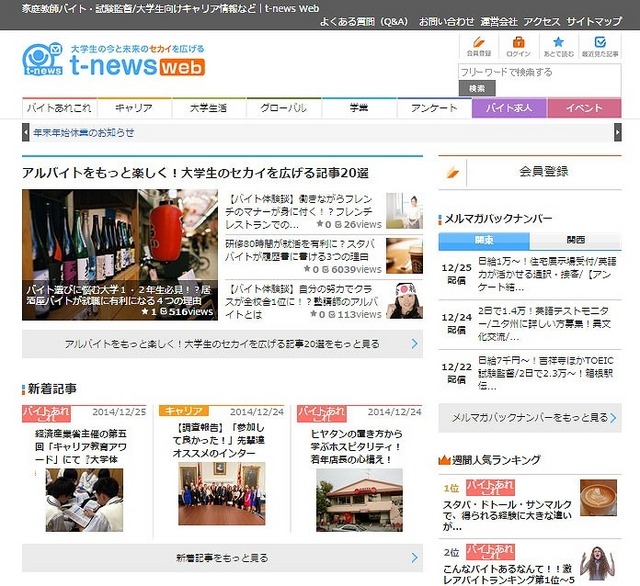This screenshot has width=640, height=586.
Task: Open 12/22 配信 mail magazine entry
Action: (x=530, y=373)
